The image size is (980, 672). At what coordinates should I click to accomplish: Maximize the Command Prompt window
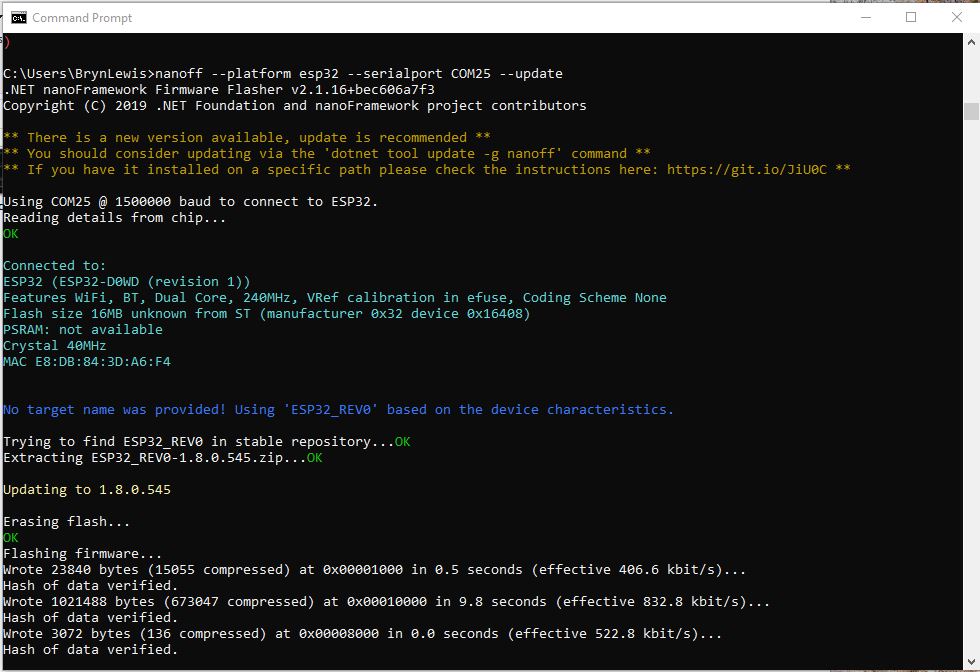coord(911,17)
